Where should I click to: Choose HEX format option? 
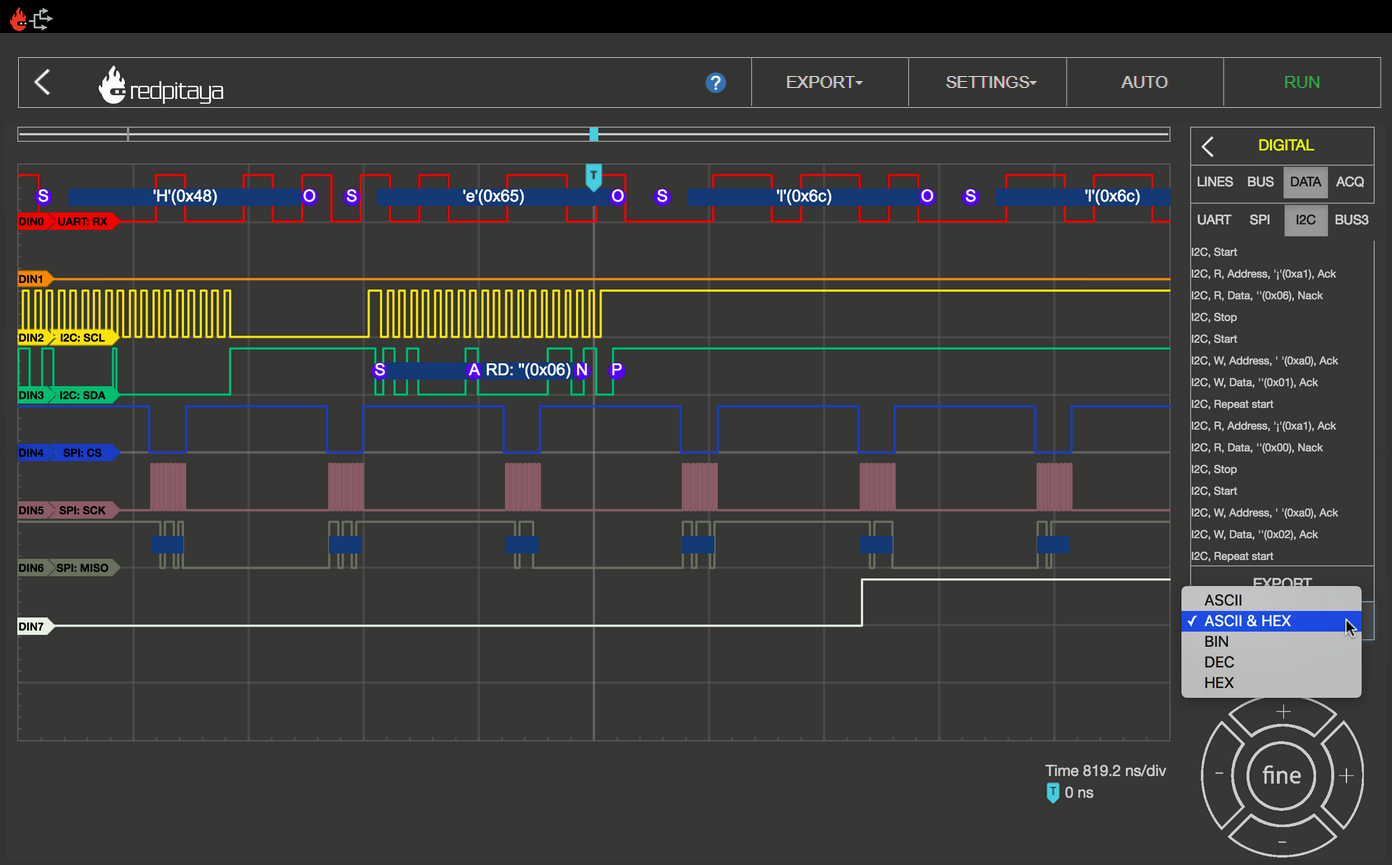(1271, 683)
